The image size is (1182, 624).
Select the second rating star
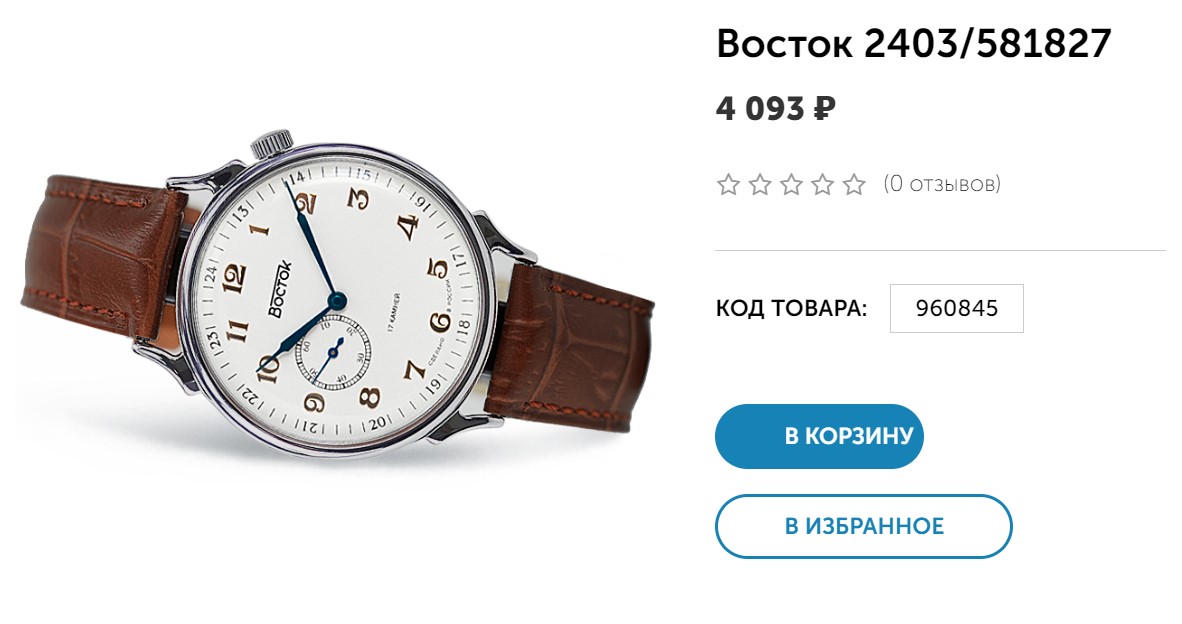(760, 185)
